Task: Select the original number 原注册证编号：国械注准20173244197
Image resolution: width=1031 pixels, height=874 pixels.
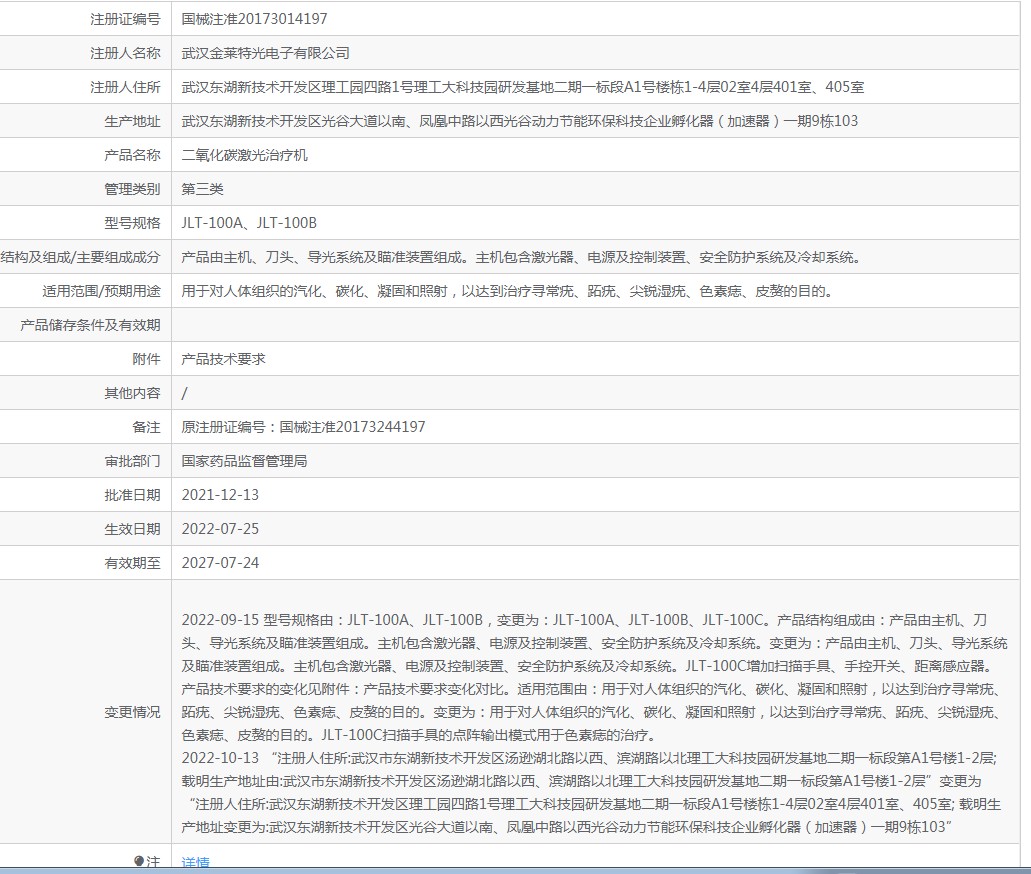Action: click(304, 427)
